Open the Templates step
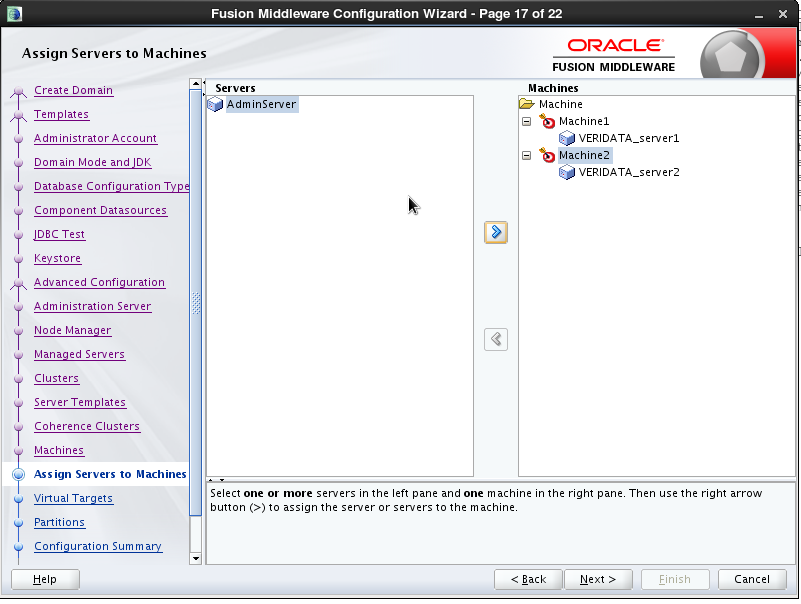The height and width of the screenshot is (604, 801). pos(61,114)
